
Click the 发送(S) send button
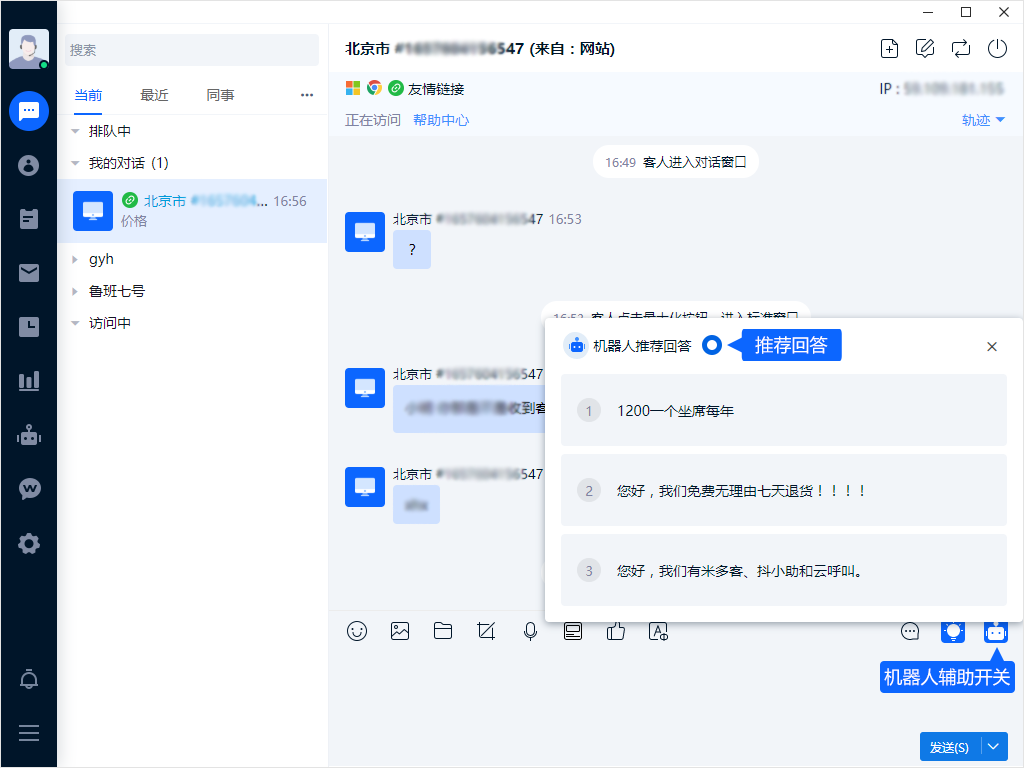pyautogui.click(x=950, y=747)
